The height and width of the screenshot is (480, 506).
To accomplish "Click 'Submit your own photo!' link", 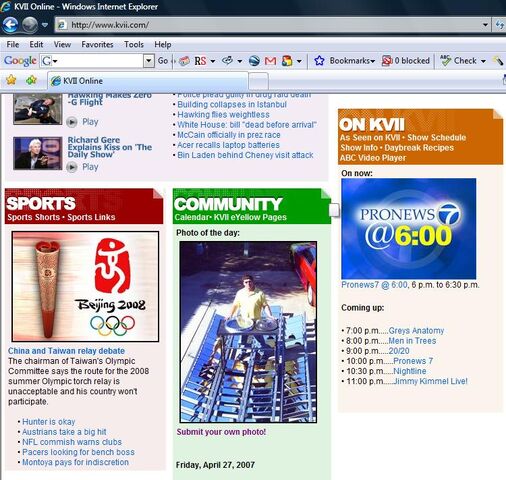I will [x=221, y=432].
